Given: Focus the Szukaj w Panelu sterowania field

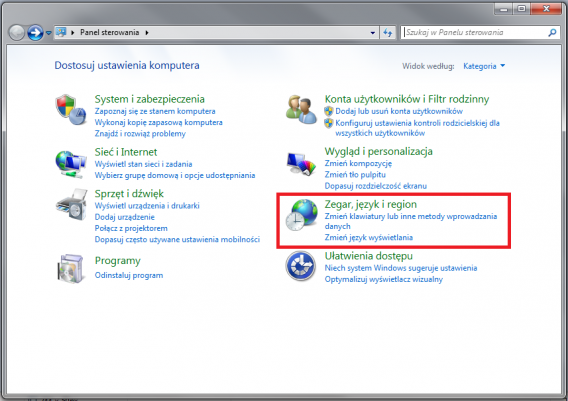Looking at the screenshot, I should click(474, 33).
